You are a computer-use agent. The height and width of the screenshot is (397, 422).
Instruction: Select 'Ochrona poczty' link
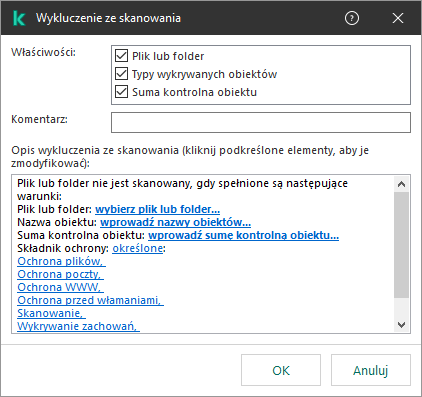pos(60,274)
